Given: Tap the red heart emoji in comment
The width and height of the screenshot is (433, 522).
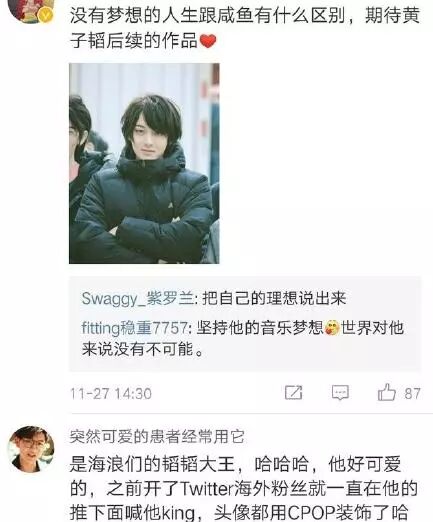Looking at the screenshot, I should pos(208,41).
